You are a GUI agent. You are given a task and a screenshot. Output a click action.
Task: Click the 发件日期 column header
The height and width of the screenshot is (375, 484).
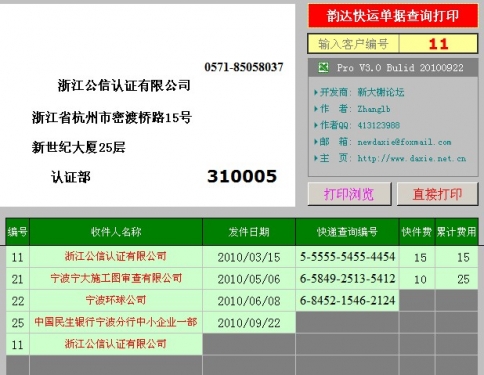(249, 232)
